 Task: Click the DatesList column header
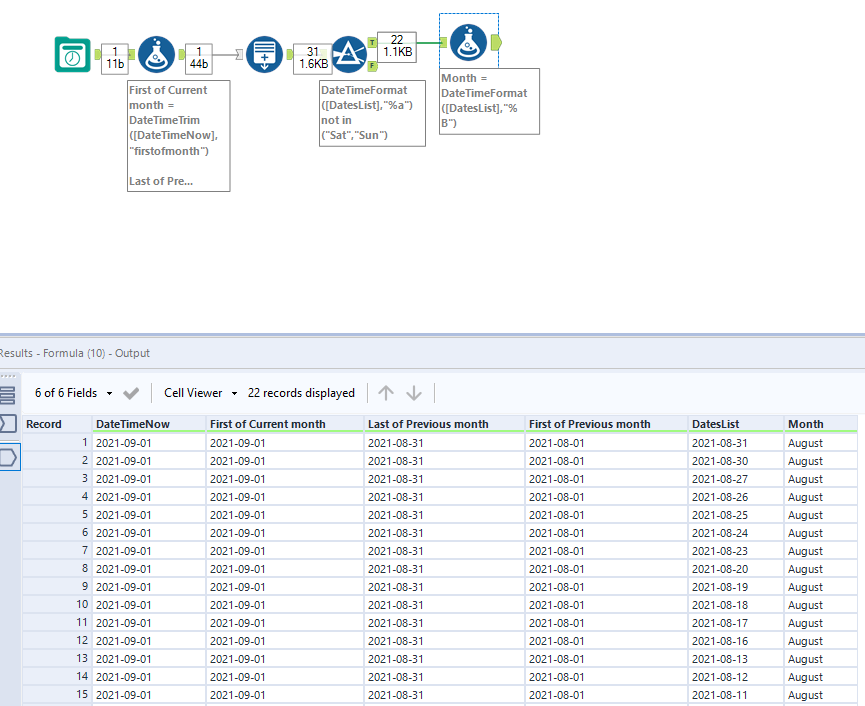click(x=736, y=424)
